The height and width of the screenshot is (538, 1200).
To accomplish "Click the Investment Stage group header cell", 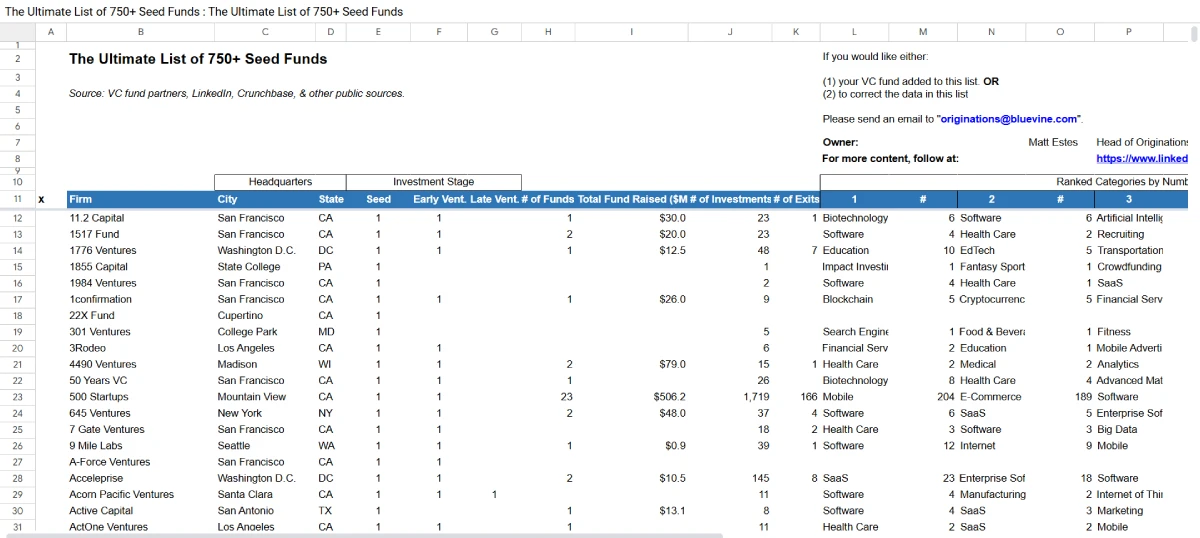I will point(433,182).
